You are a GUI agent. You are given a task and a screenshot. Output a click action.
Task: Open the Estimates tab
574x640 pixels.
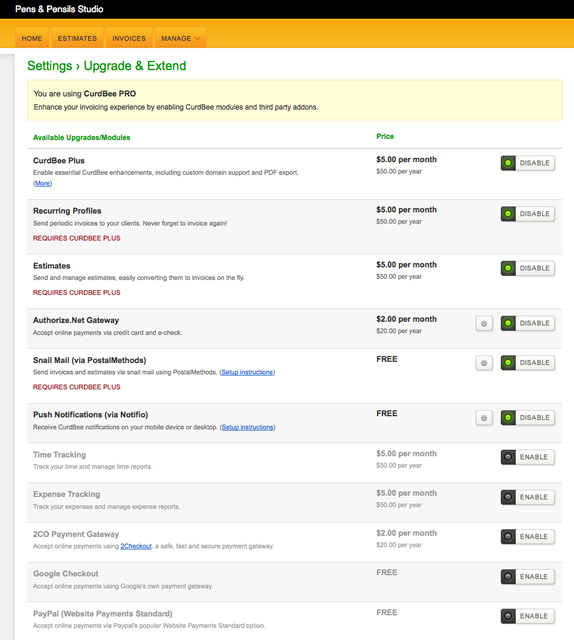tap(77, 38)
